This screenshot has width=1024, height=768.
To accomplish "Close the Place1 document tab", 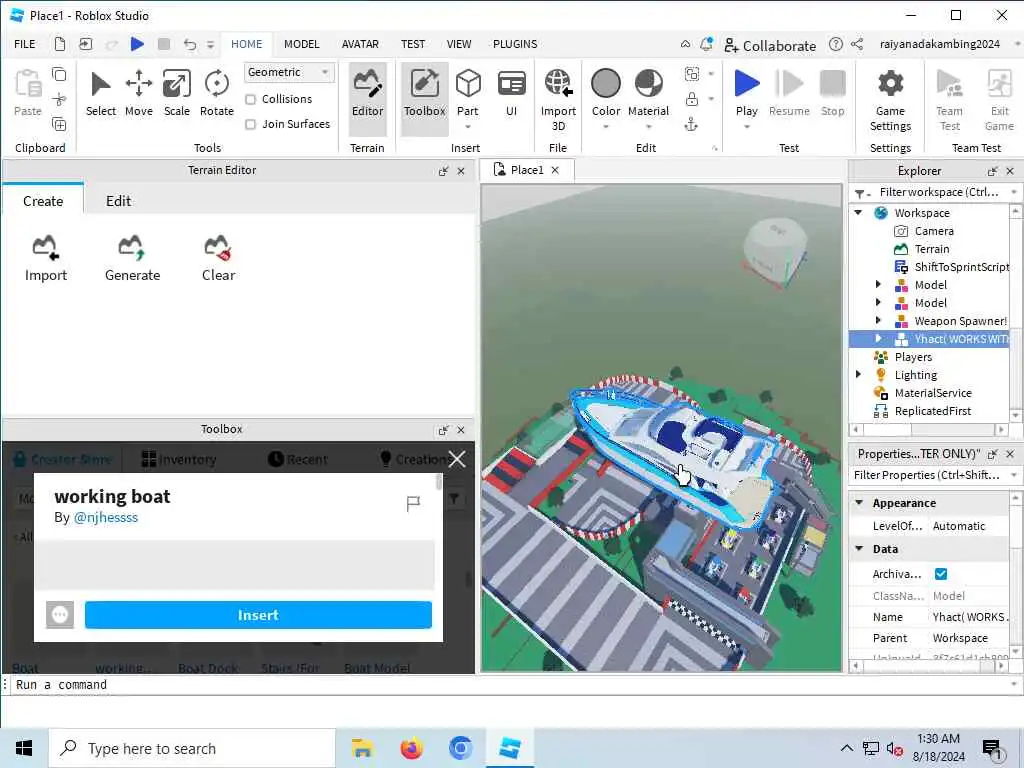I will tap(555, 170).
